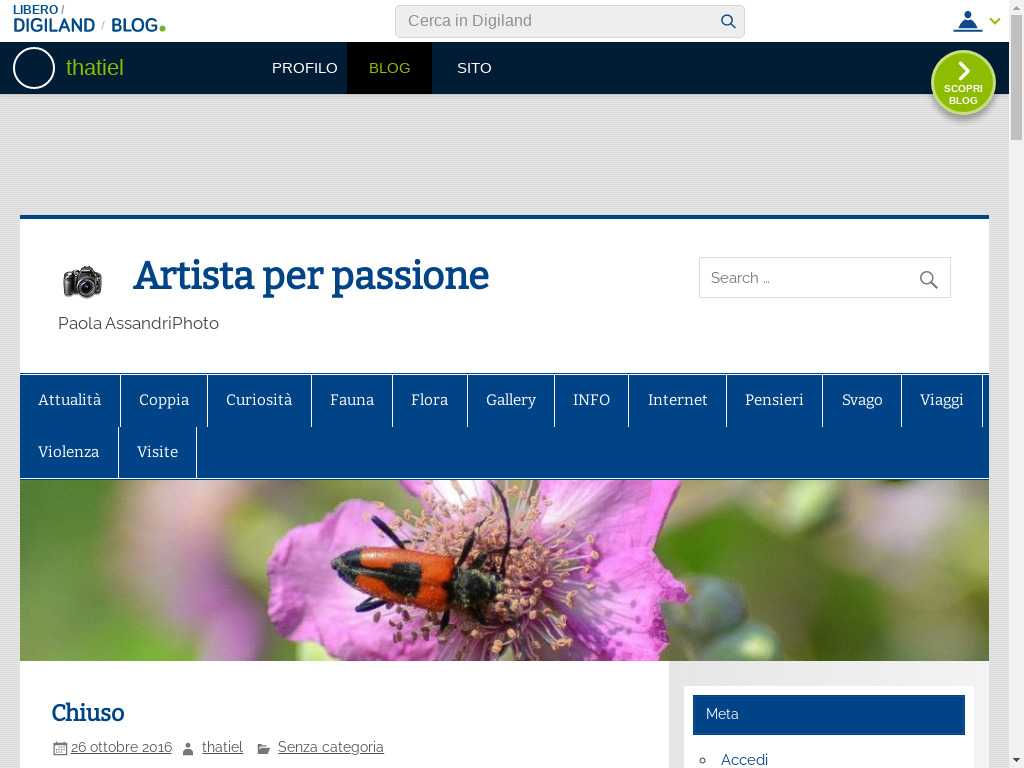Open the Viaggi menu item
The image size is (1024, 768).
(941, 400)
